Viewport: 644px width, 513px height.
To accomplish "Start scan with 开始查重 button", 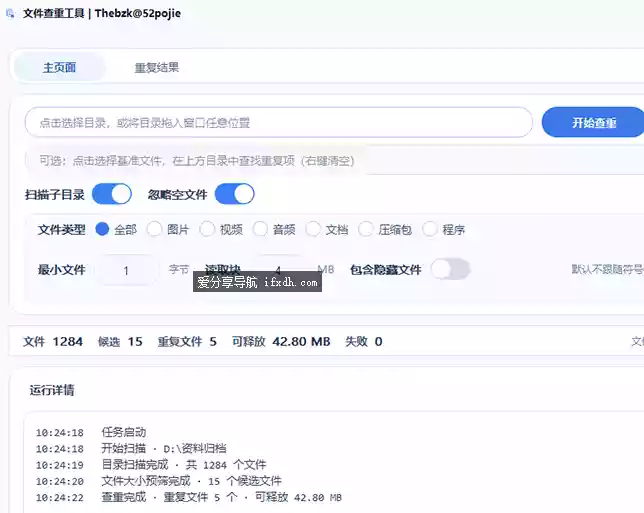I will point(594,122).
